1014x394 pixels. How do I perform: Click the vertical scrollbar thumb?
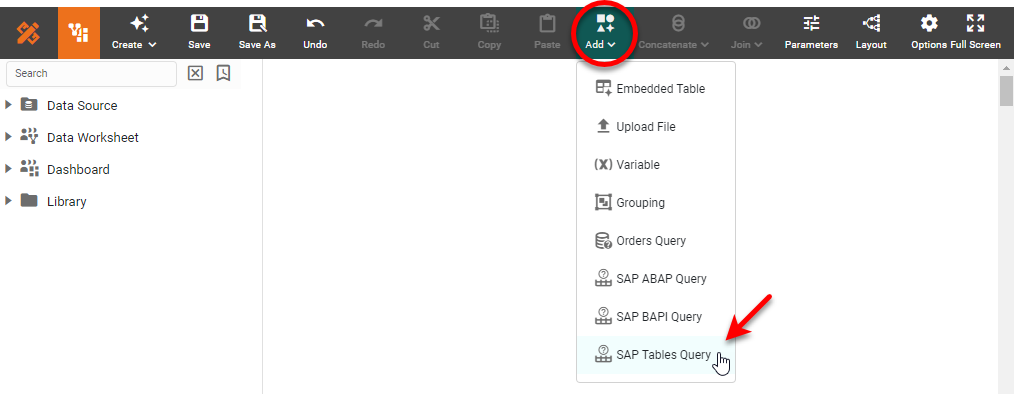(x=1006, y=91)
